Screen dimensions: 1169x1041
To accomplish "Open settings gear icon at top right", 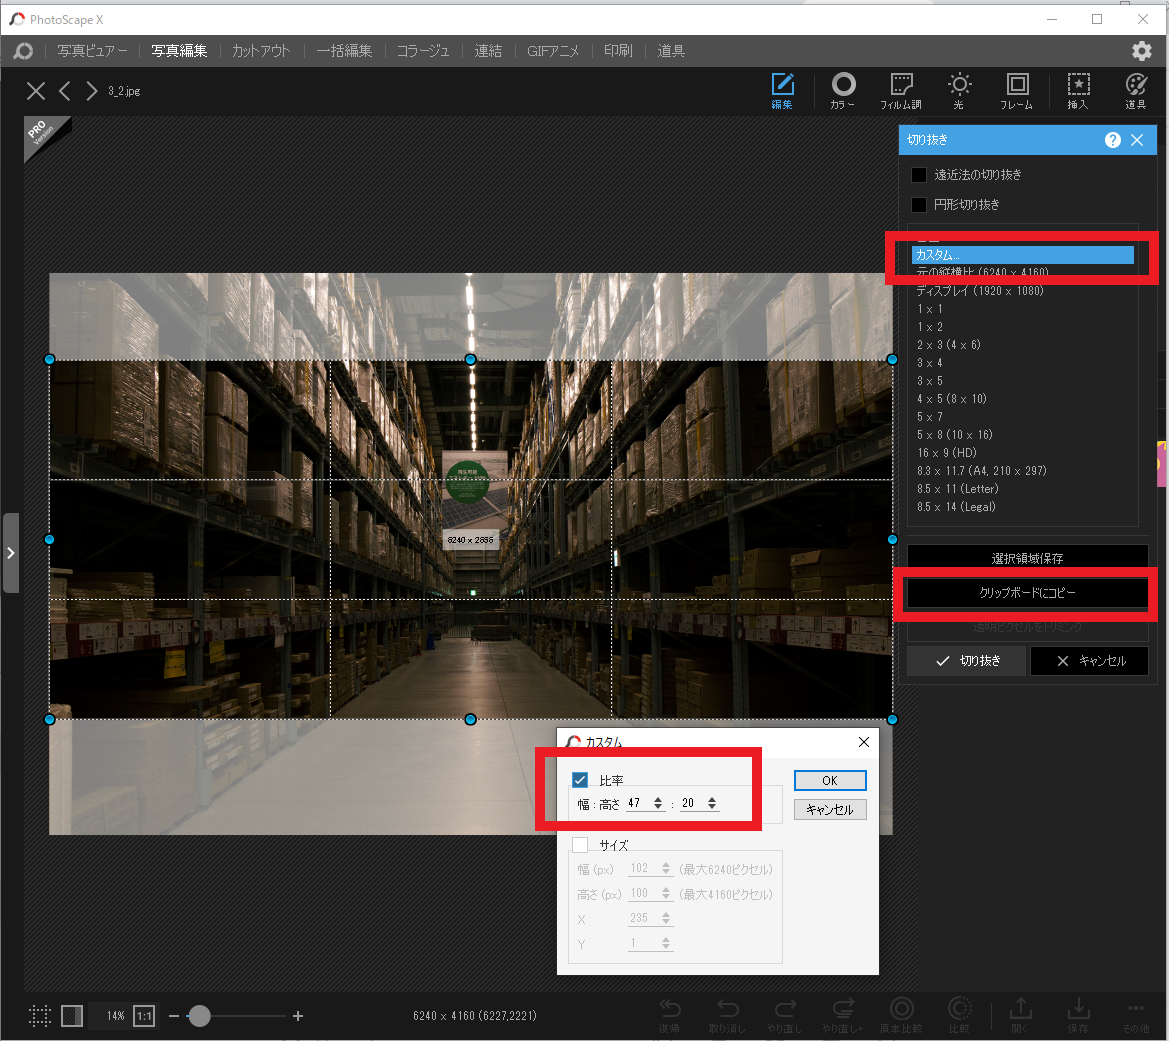I will click(1141, 51).
